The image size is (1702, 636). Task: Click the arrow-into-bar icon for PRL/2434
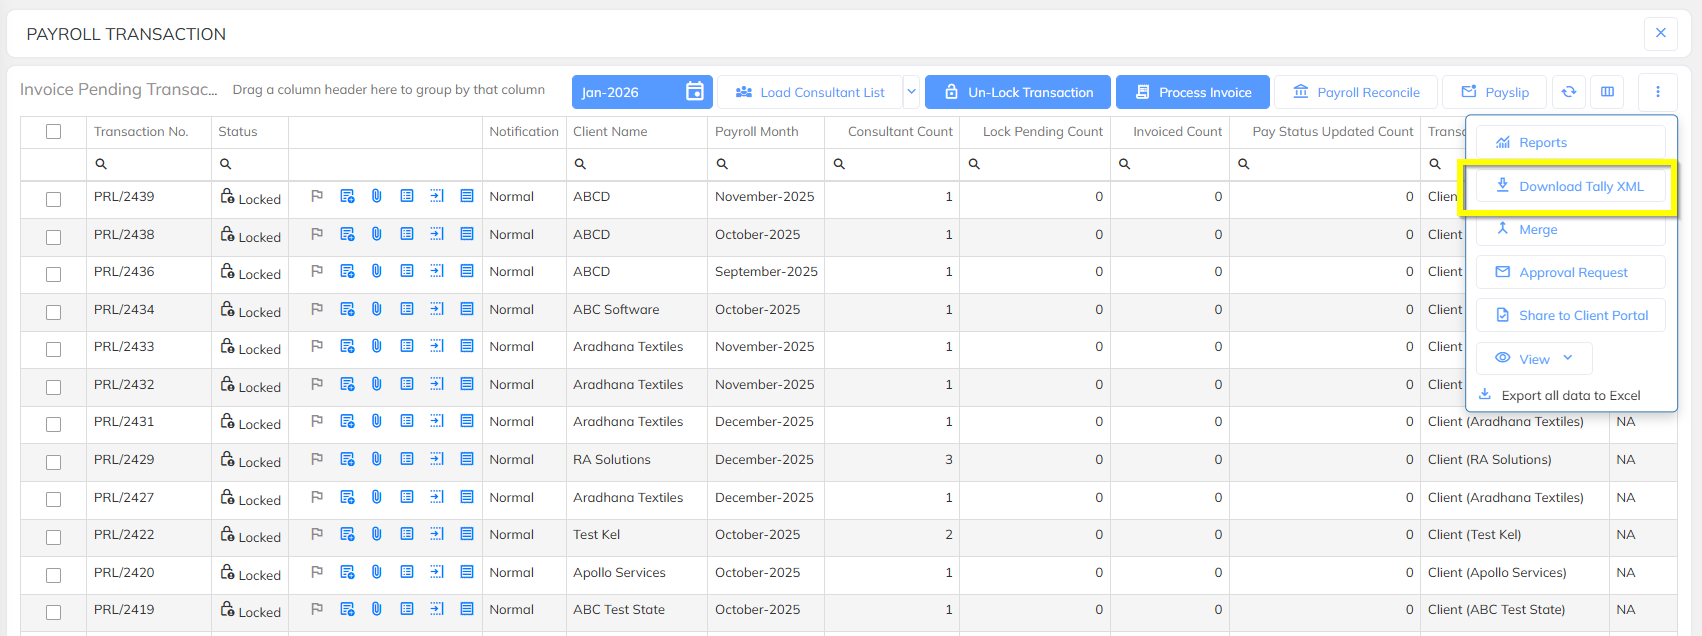(x=437, y=309)
